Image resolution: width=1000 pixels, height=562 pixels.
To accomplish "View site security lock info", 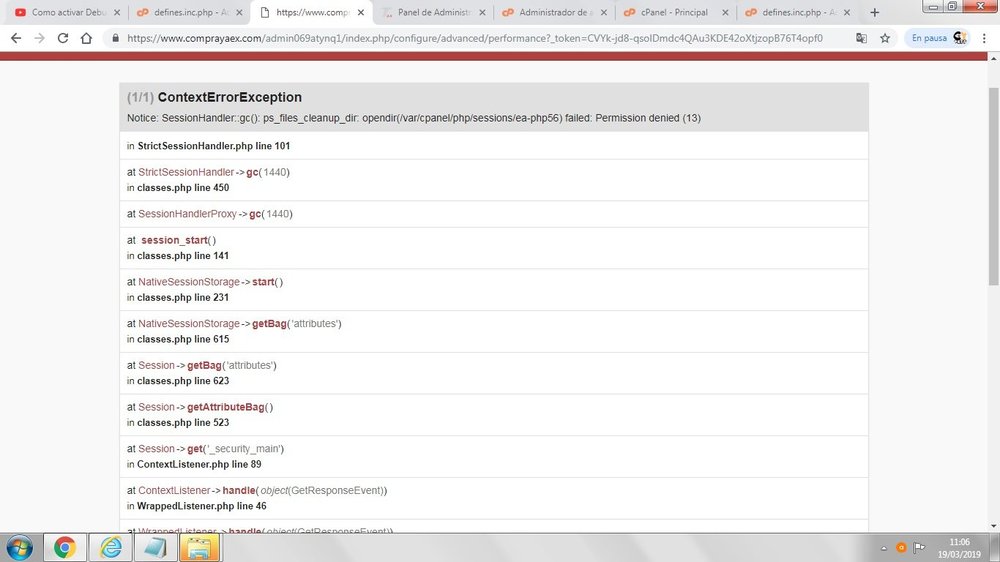I will [115, 38].
